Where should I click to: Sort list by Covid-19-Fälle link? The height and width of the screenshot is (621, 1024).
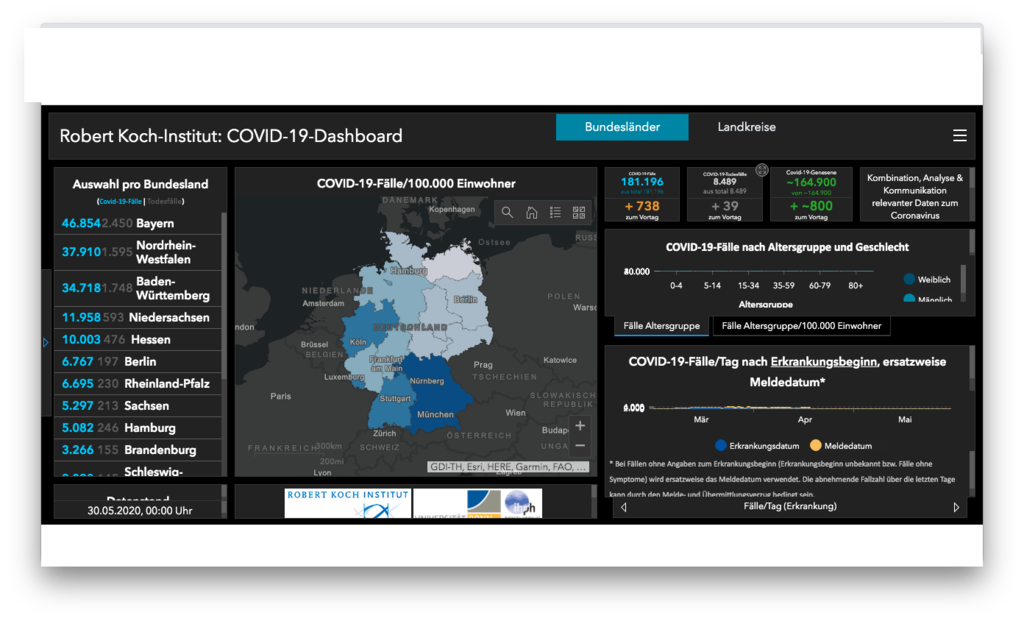pos(120,202)
